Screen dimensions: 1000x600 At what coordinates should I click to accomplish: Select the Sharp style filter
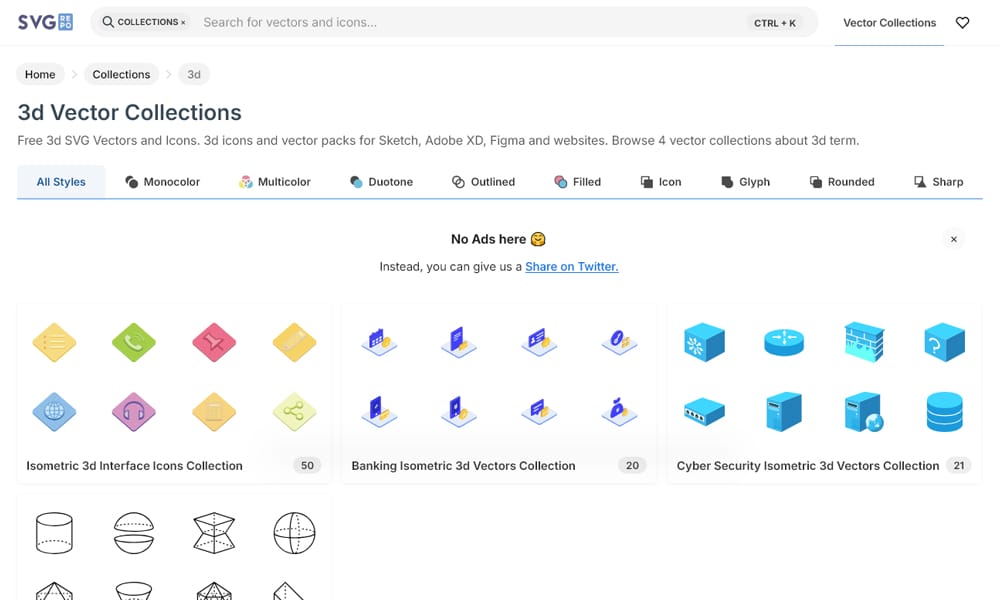[x=938, y=182]
